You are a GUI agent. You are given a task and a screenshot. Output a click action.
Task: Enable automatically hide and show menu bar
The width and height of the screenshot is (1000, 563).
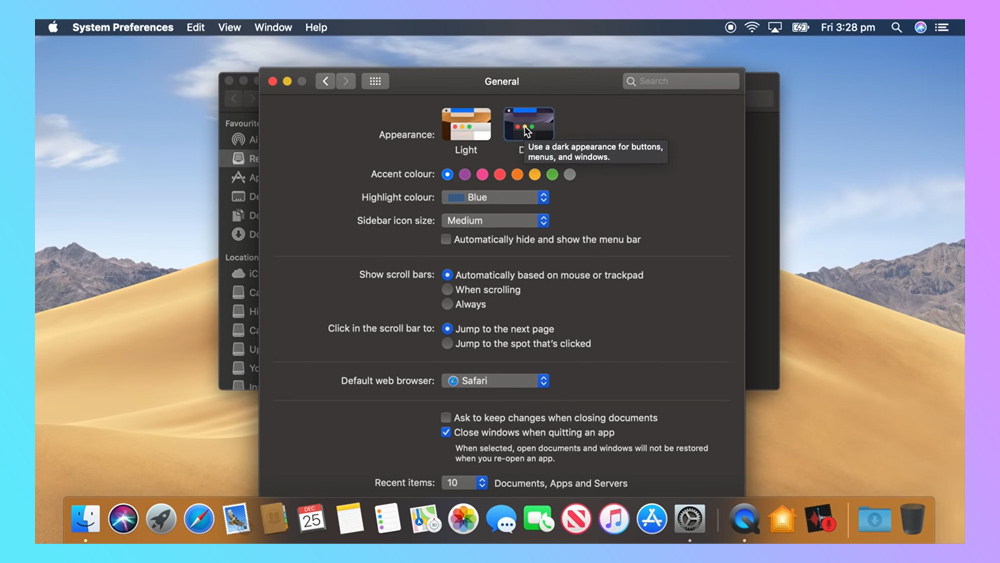point(446,240)
